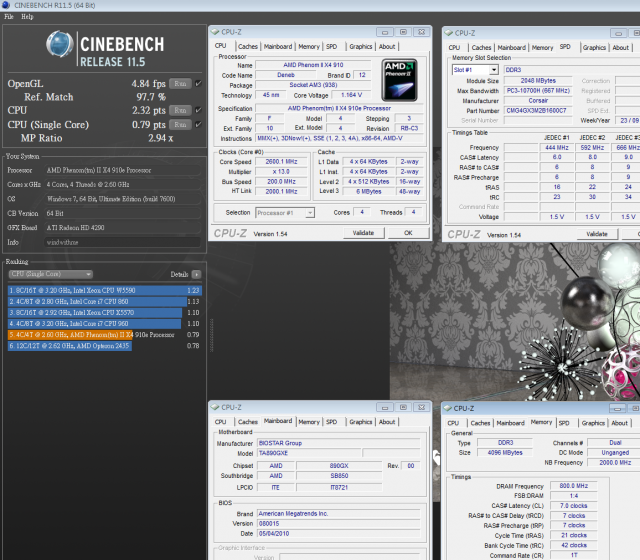Click the panel splitter grip beside Ranking
The image size is (640, 560).
pos(211,336)
